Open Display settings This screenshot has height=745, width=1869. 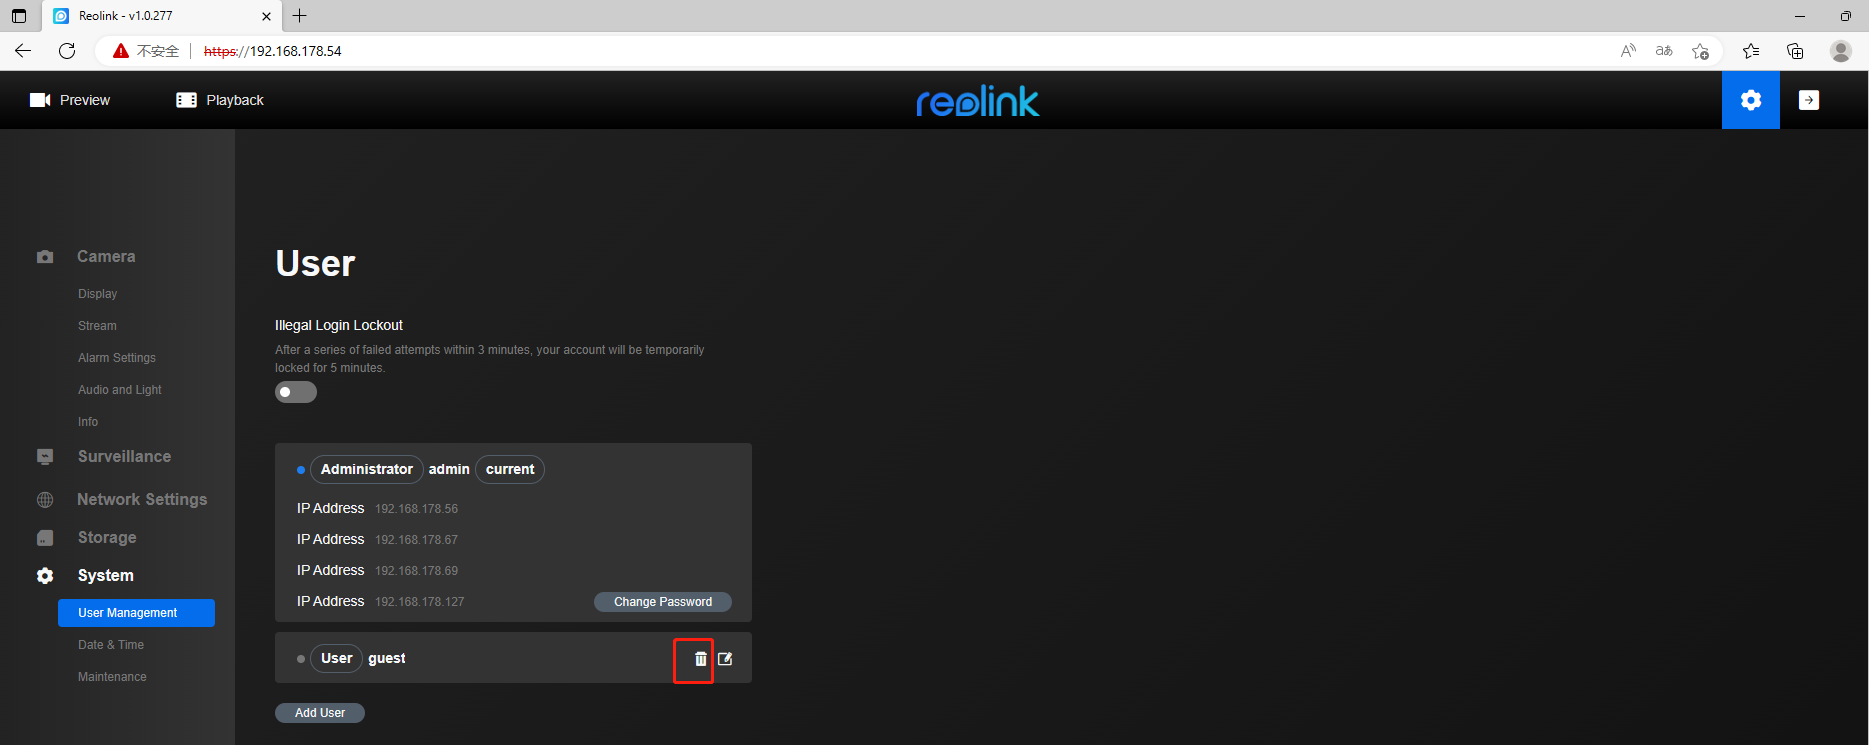point(98,294)
